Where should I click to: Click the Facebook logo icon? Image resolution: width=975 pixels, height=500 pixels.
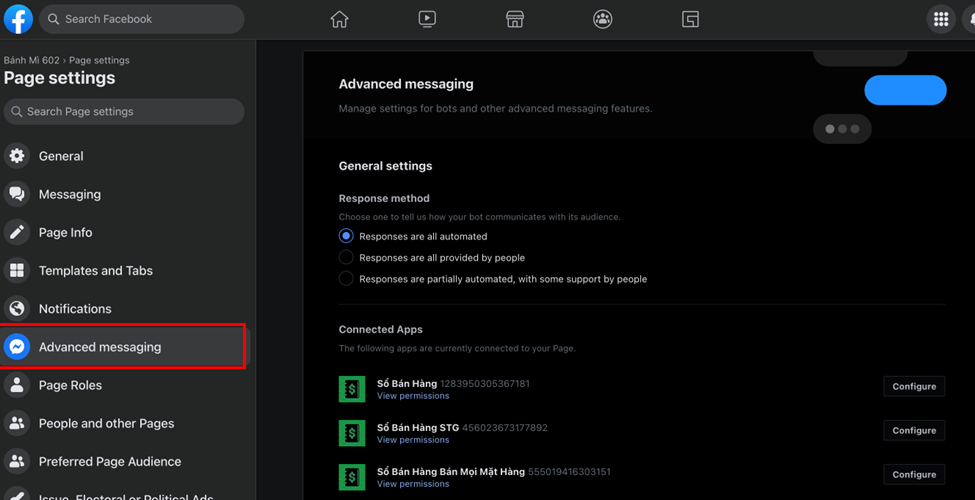tap(18, 19)
